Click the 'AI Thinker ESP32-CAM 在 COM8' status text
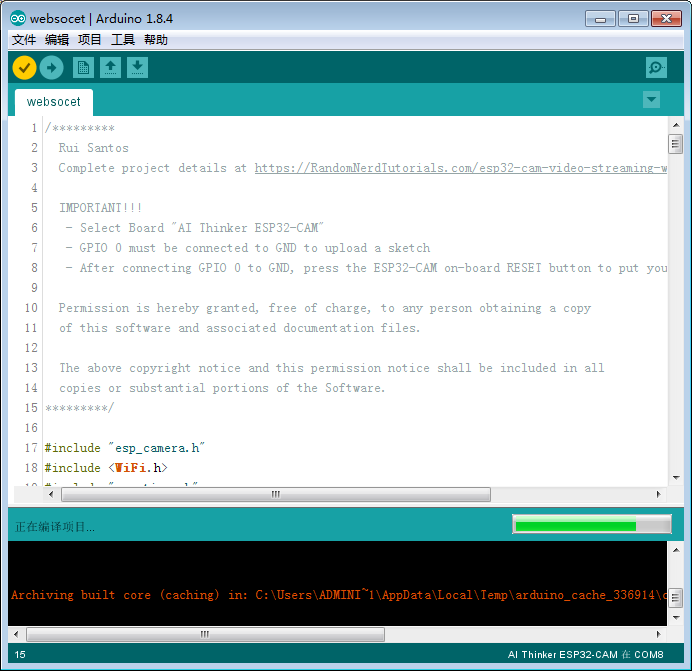This screenshot has height=671, width=692. click(586, 655)
